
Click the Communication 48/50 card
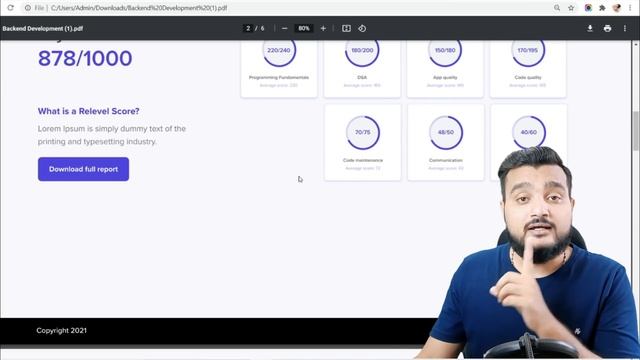(x=446, y=142)
